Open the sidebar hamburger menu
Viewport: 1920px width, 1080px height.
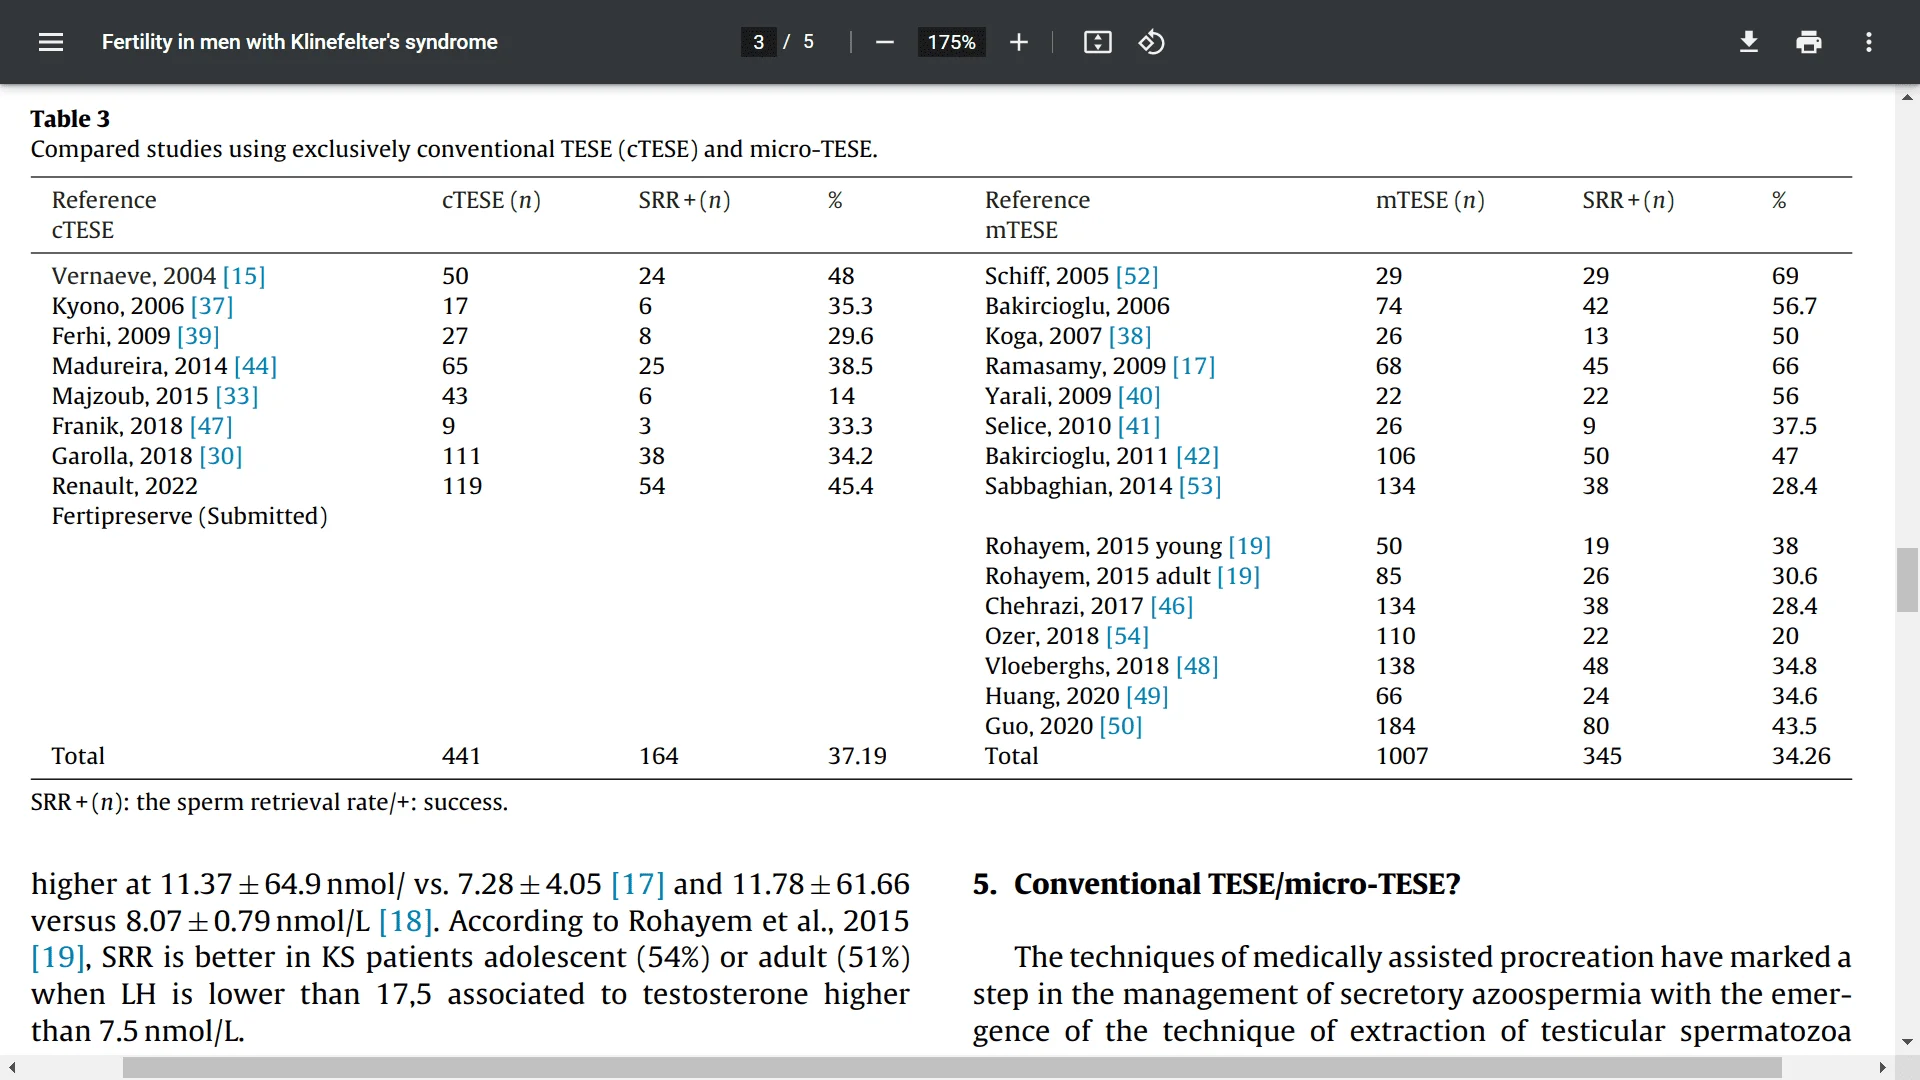coord(51,42)
